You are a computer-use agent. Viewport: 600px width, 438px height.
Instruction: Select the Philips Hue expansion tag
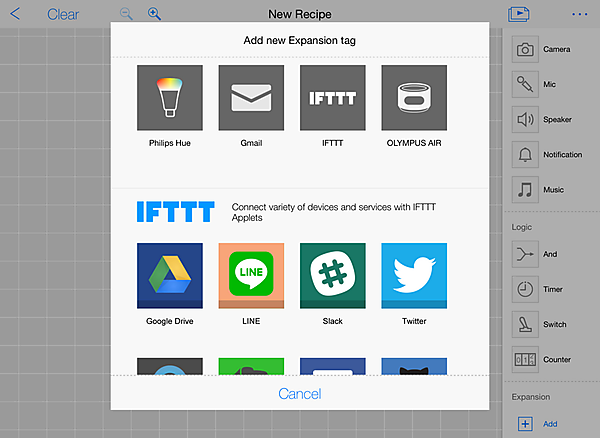pos(170,98)
